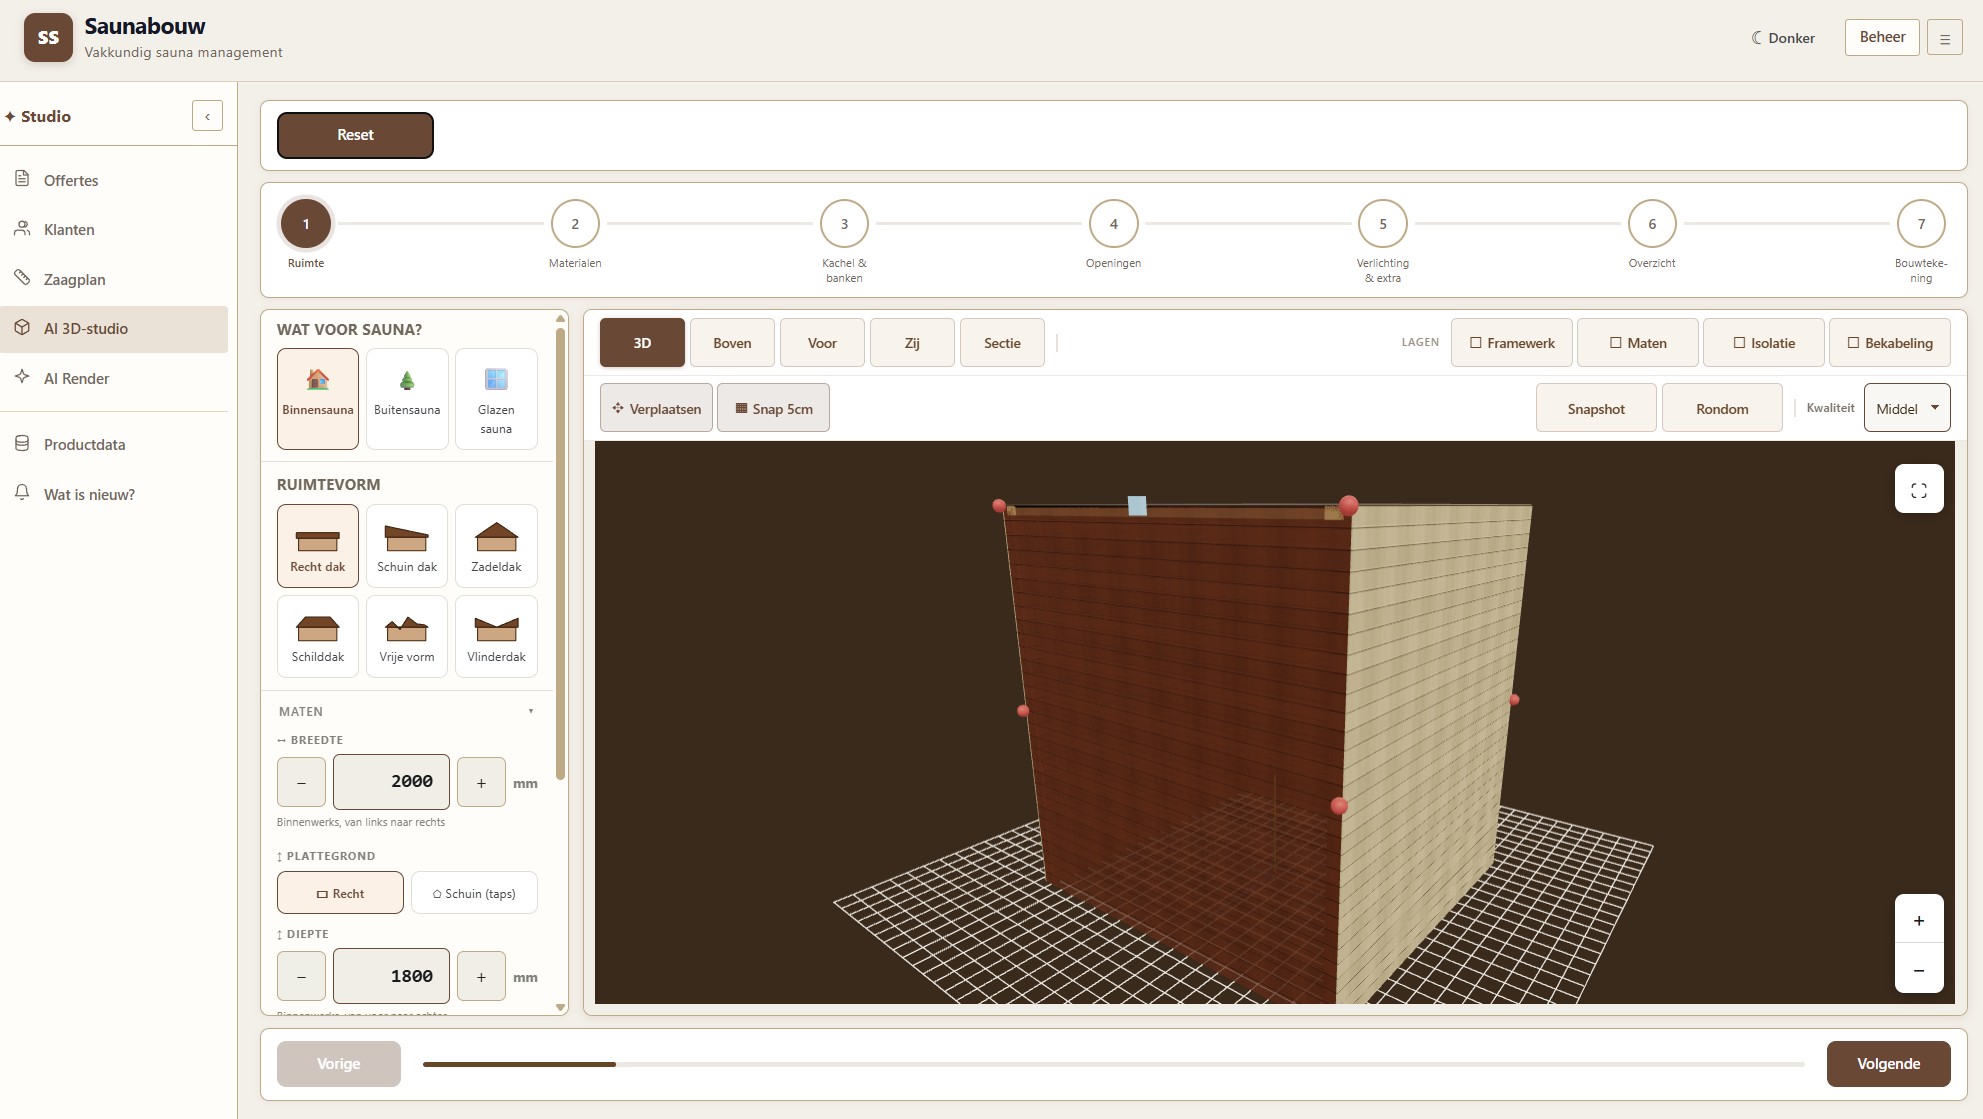Screen dimensions: 1983x1119
Task: Open fullscreen 3D viewport
Action: click(1919, 489)
